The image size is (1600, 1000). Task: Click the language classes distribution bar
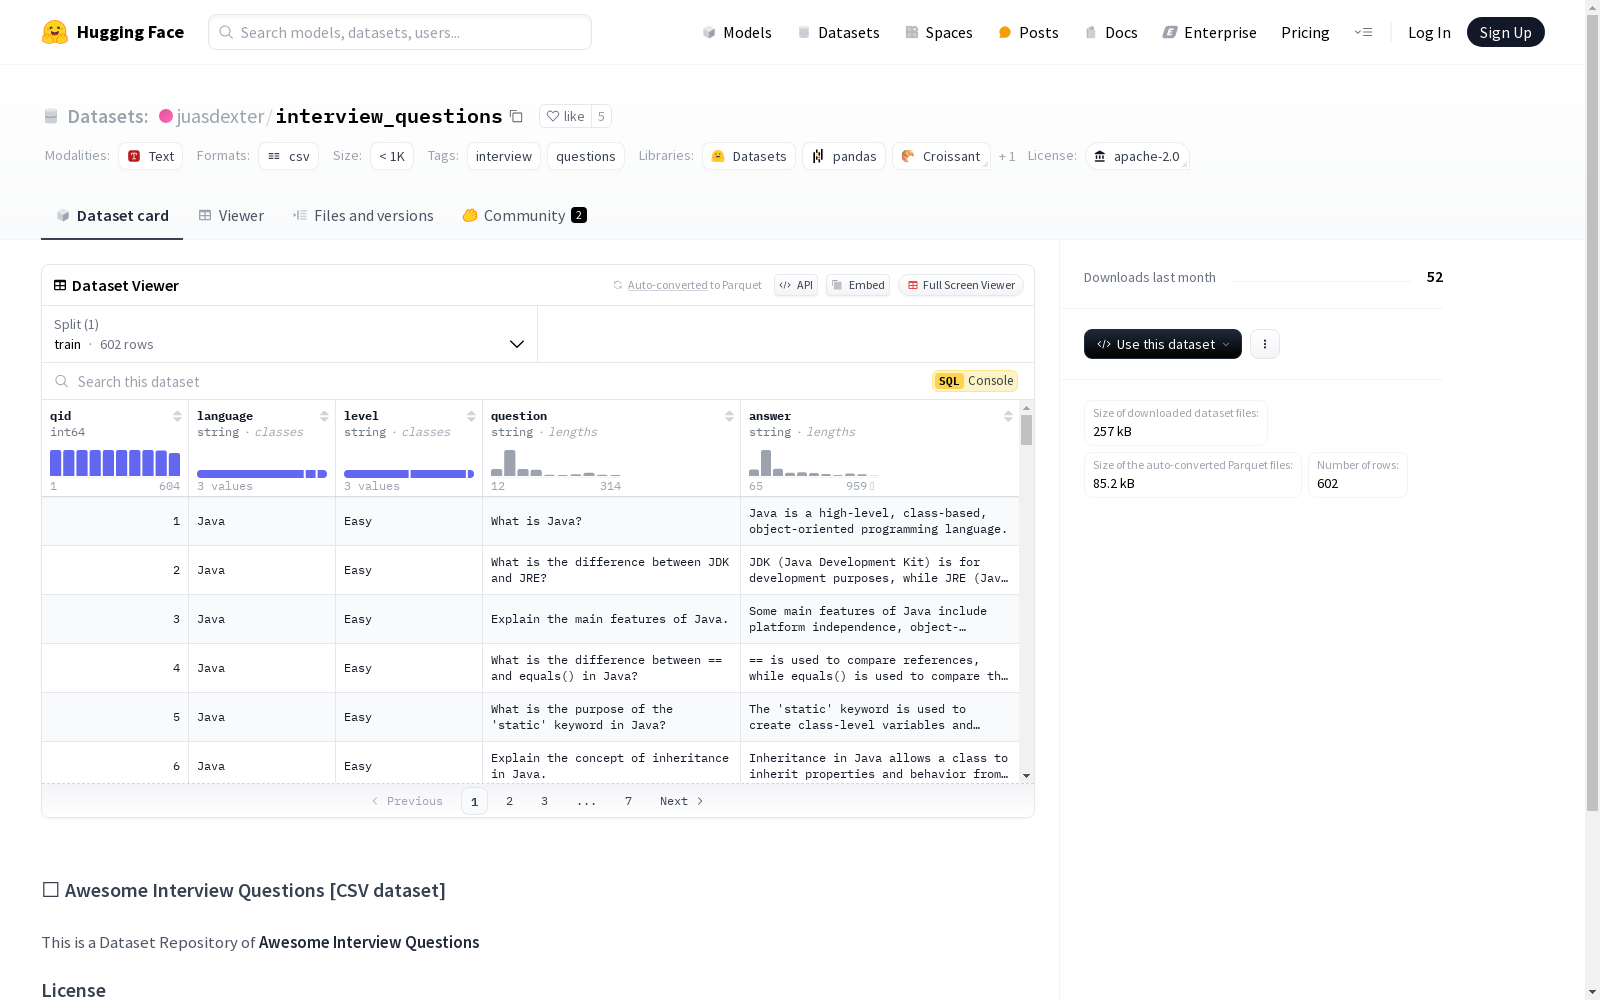(262, 474)
